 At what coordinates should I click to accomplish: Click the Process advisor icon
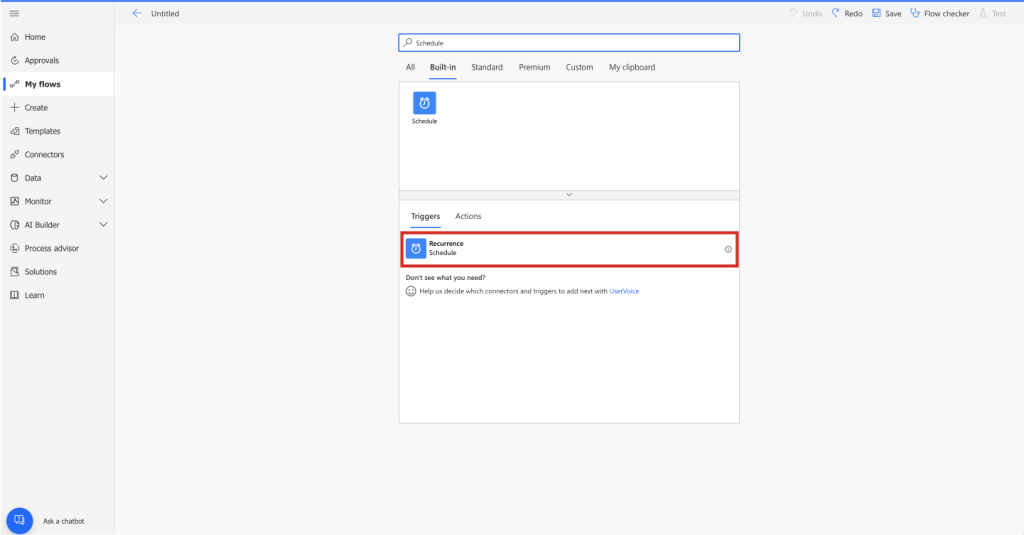[14, 248]
